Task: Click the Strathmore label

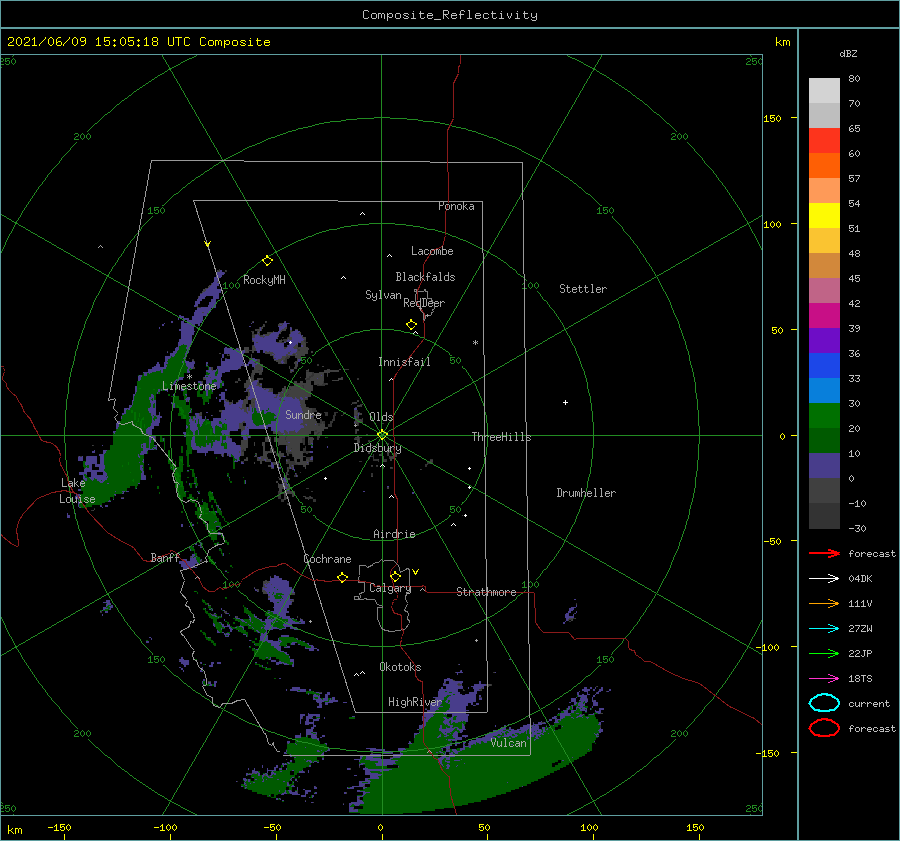Action: 486,592
